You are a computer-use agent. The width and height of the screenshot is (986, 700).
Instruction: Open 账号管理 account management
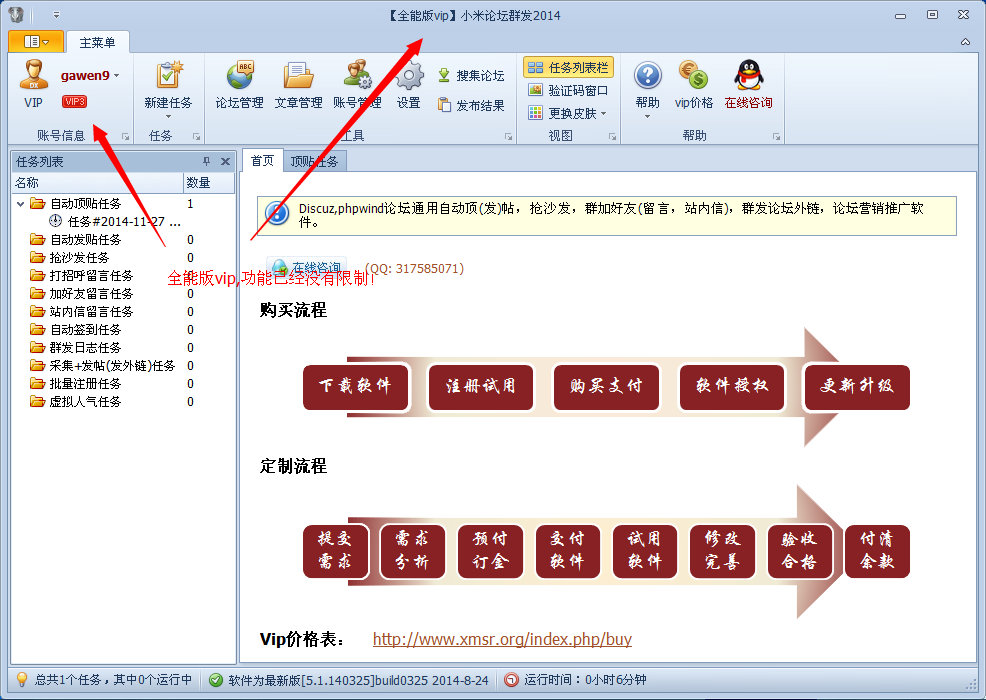(x=357, y=86)
